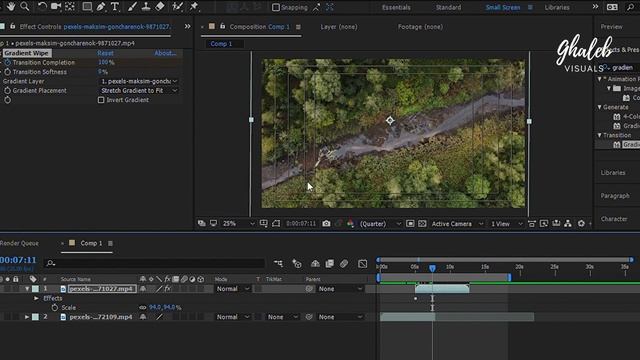Open layer 2 TrkMat None dropdown
The width and height of the screenshot is (640, 360).
pos(282,317)
